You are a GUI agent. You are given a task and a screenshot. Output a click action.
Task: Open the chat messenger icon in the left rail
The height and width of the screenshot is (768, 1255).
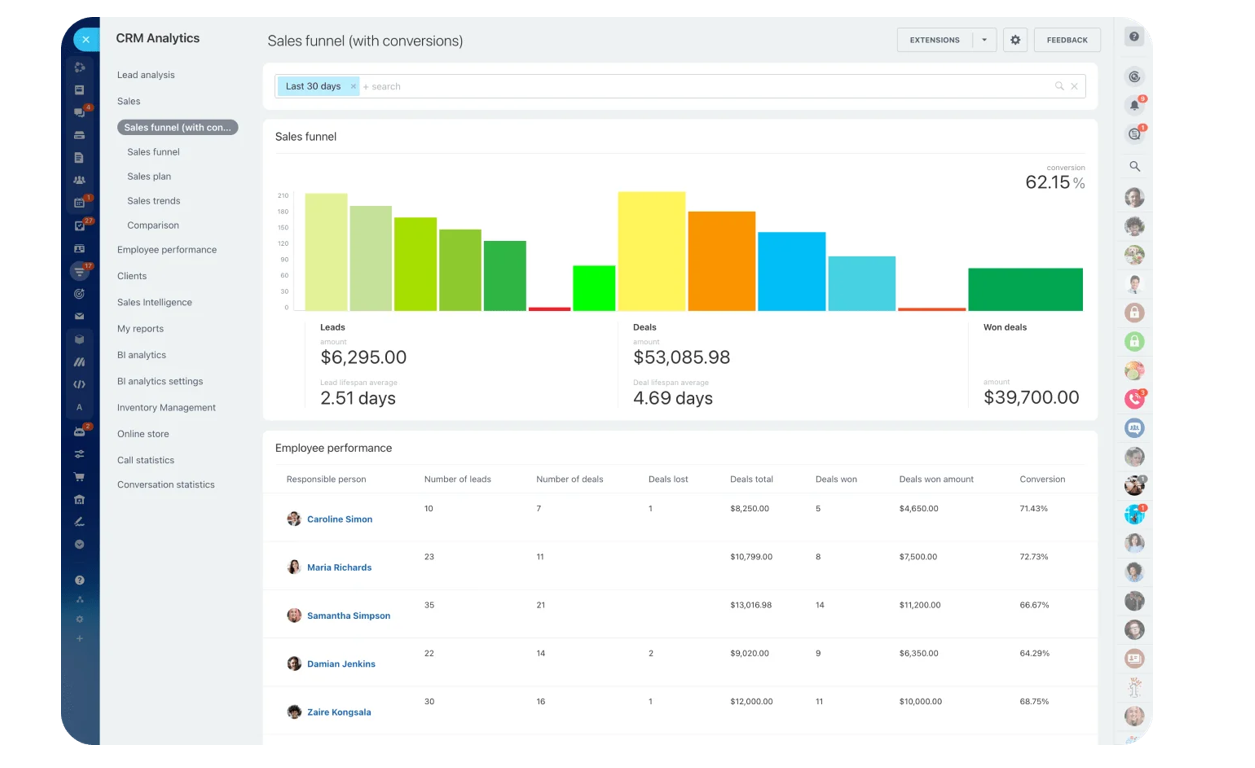pos(80,112)
